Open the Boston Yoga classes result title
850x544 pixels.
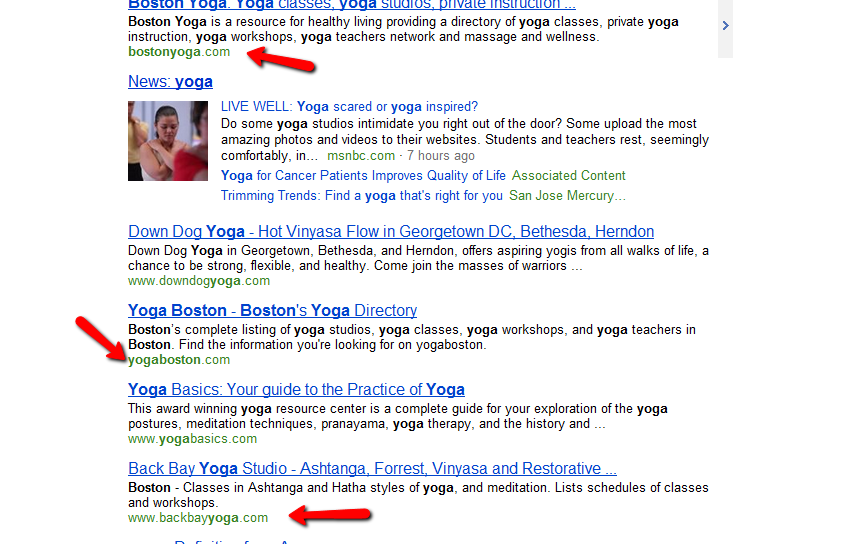(x=352, y=5)
